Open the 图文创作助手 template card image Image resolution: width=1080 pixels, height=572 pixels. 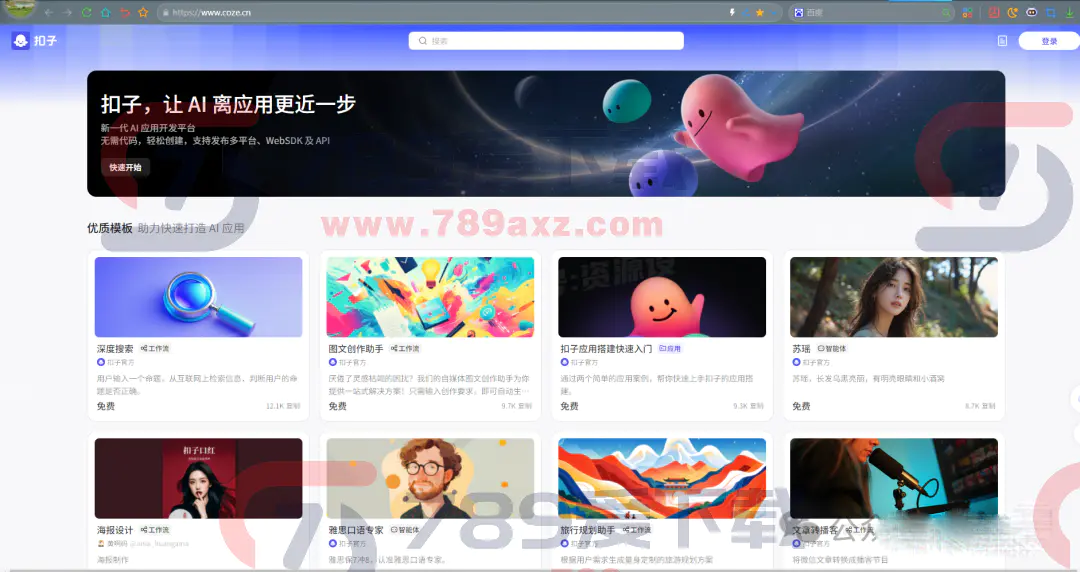pos(430,296)
